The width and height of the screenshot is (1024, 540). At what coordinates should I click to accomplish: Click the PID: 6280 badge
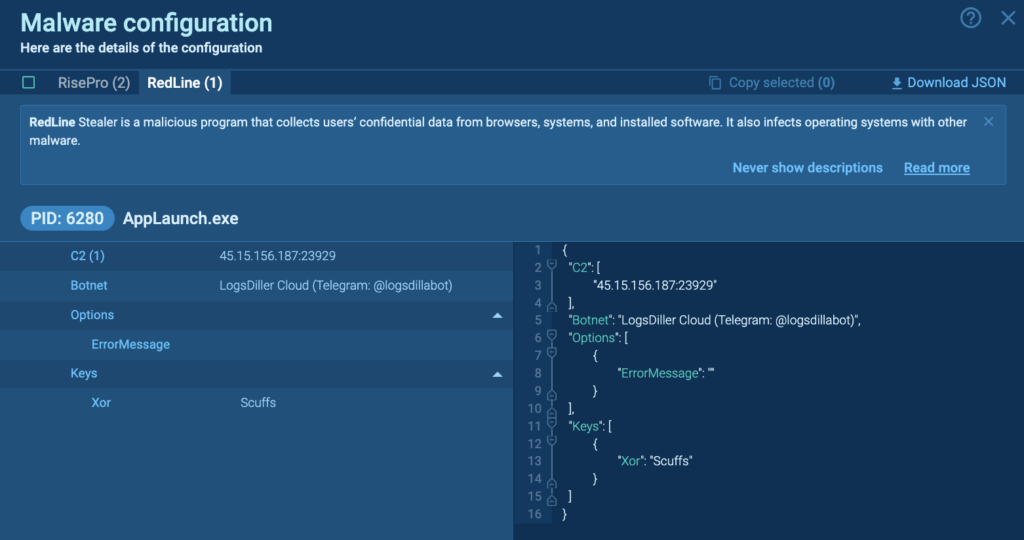pos(67,218)
